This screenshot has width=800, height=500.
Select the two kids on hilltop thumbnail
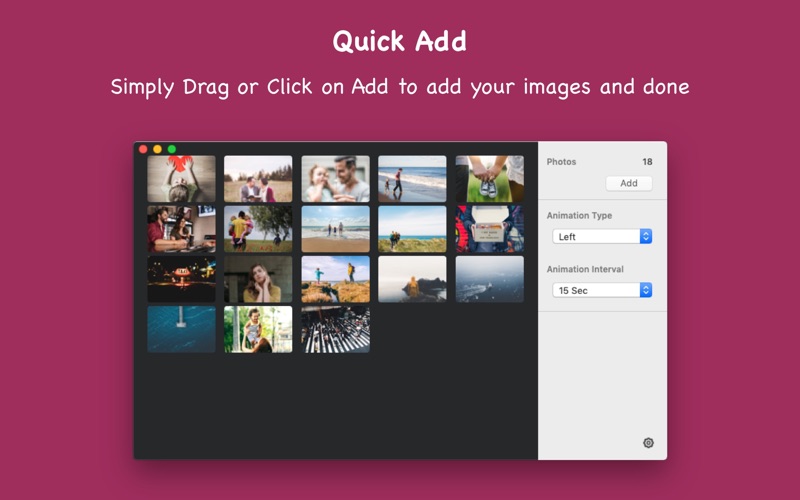tap(335, 279)
